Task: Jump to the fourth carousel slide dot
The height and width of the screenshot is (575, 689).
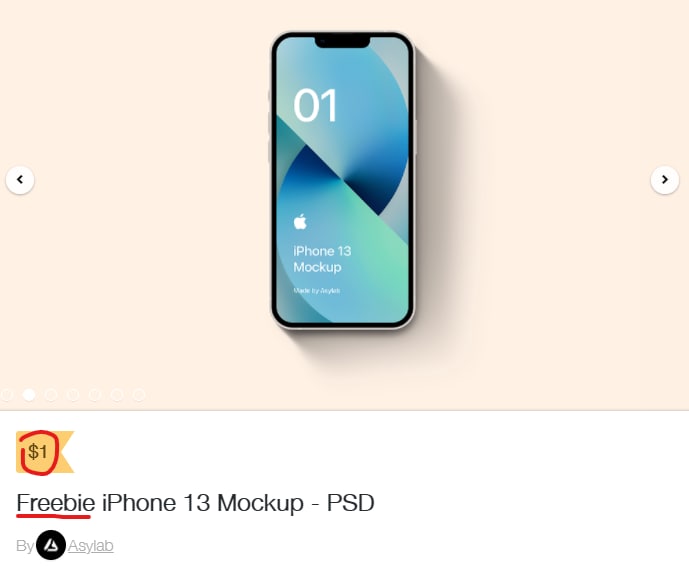Action: click(73, 395)
